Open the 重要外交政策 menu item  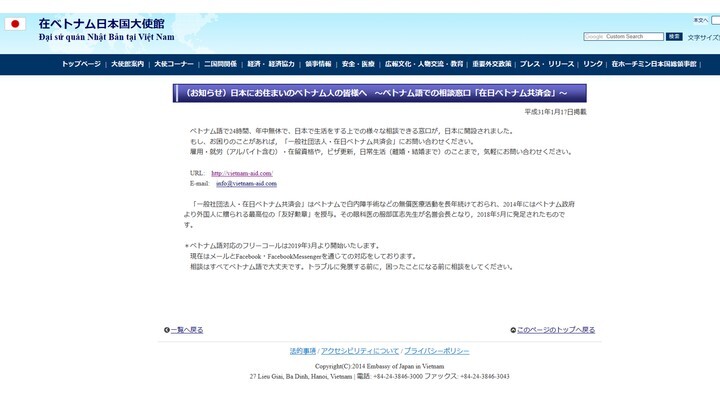point(492,64)
